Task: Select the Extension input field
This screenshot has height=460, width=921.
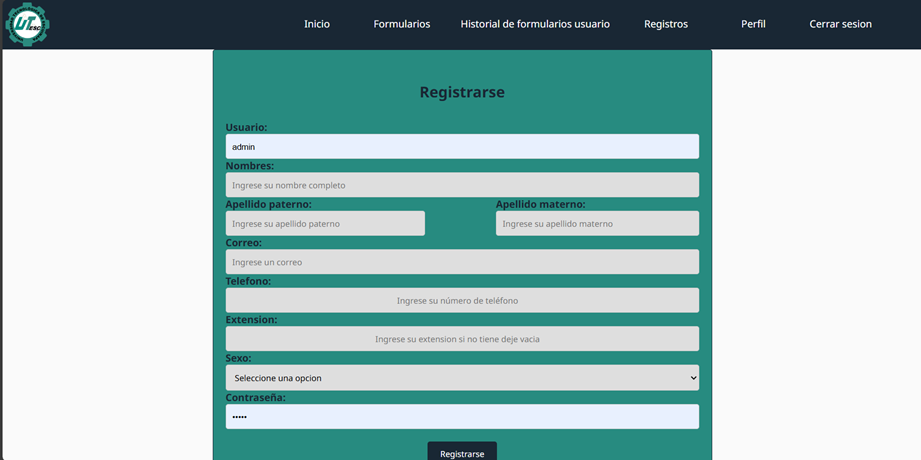Action: 462,339
